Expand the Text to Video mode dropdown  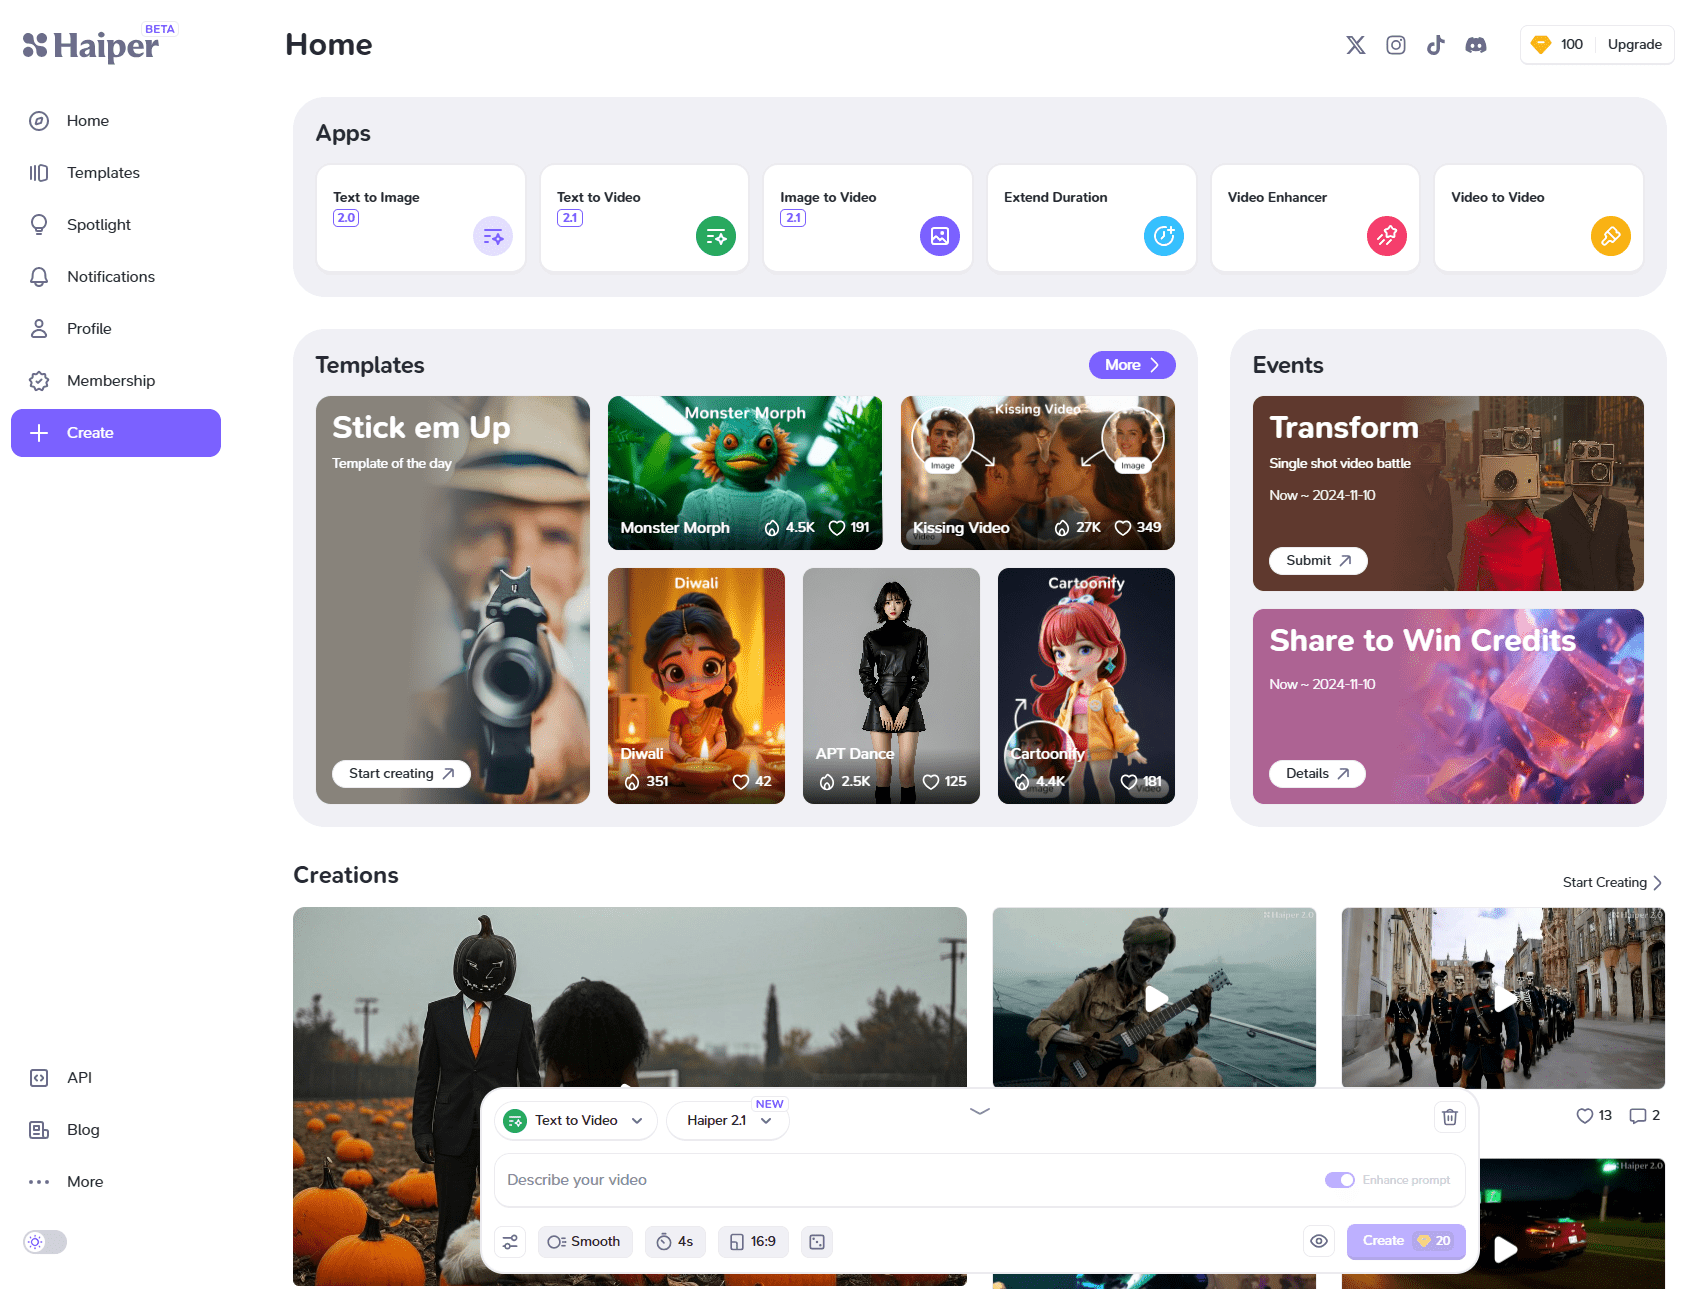pyautogui.click(x=576, y=1121)
